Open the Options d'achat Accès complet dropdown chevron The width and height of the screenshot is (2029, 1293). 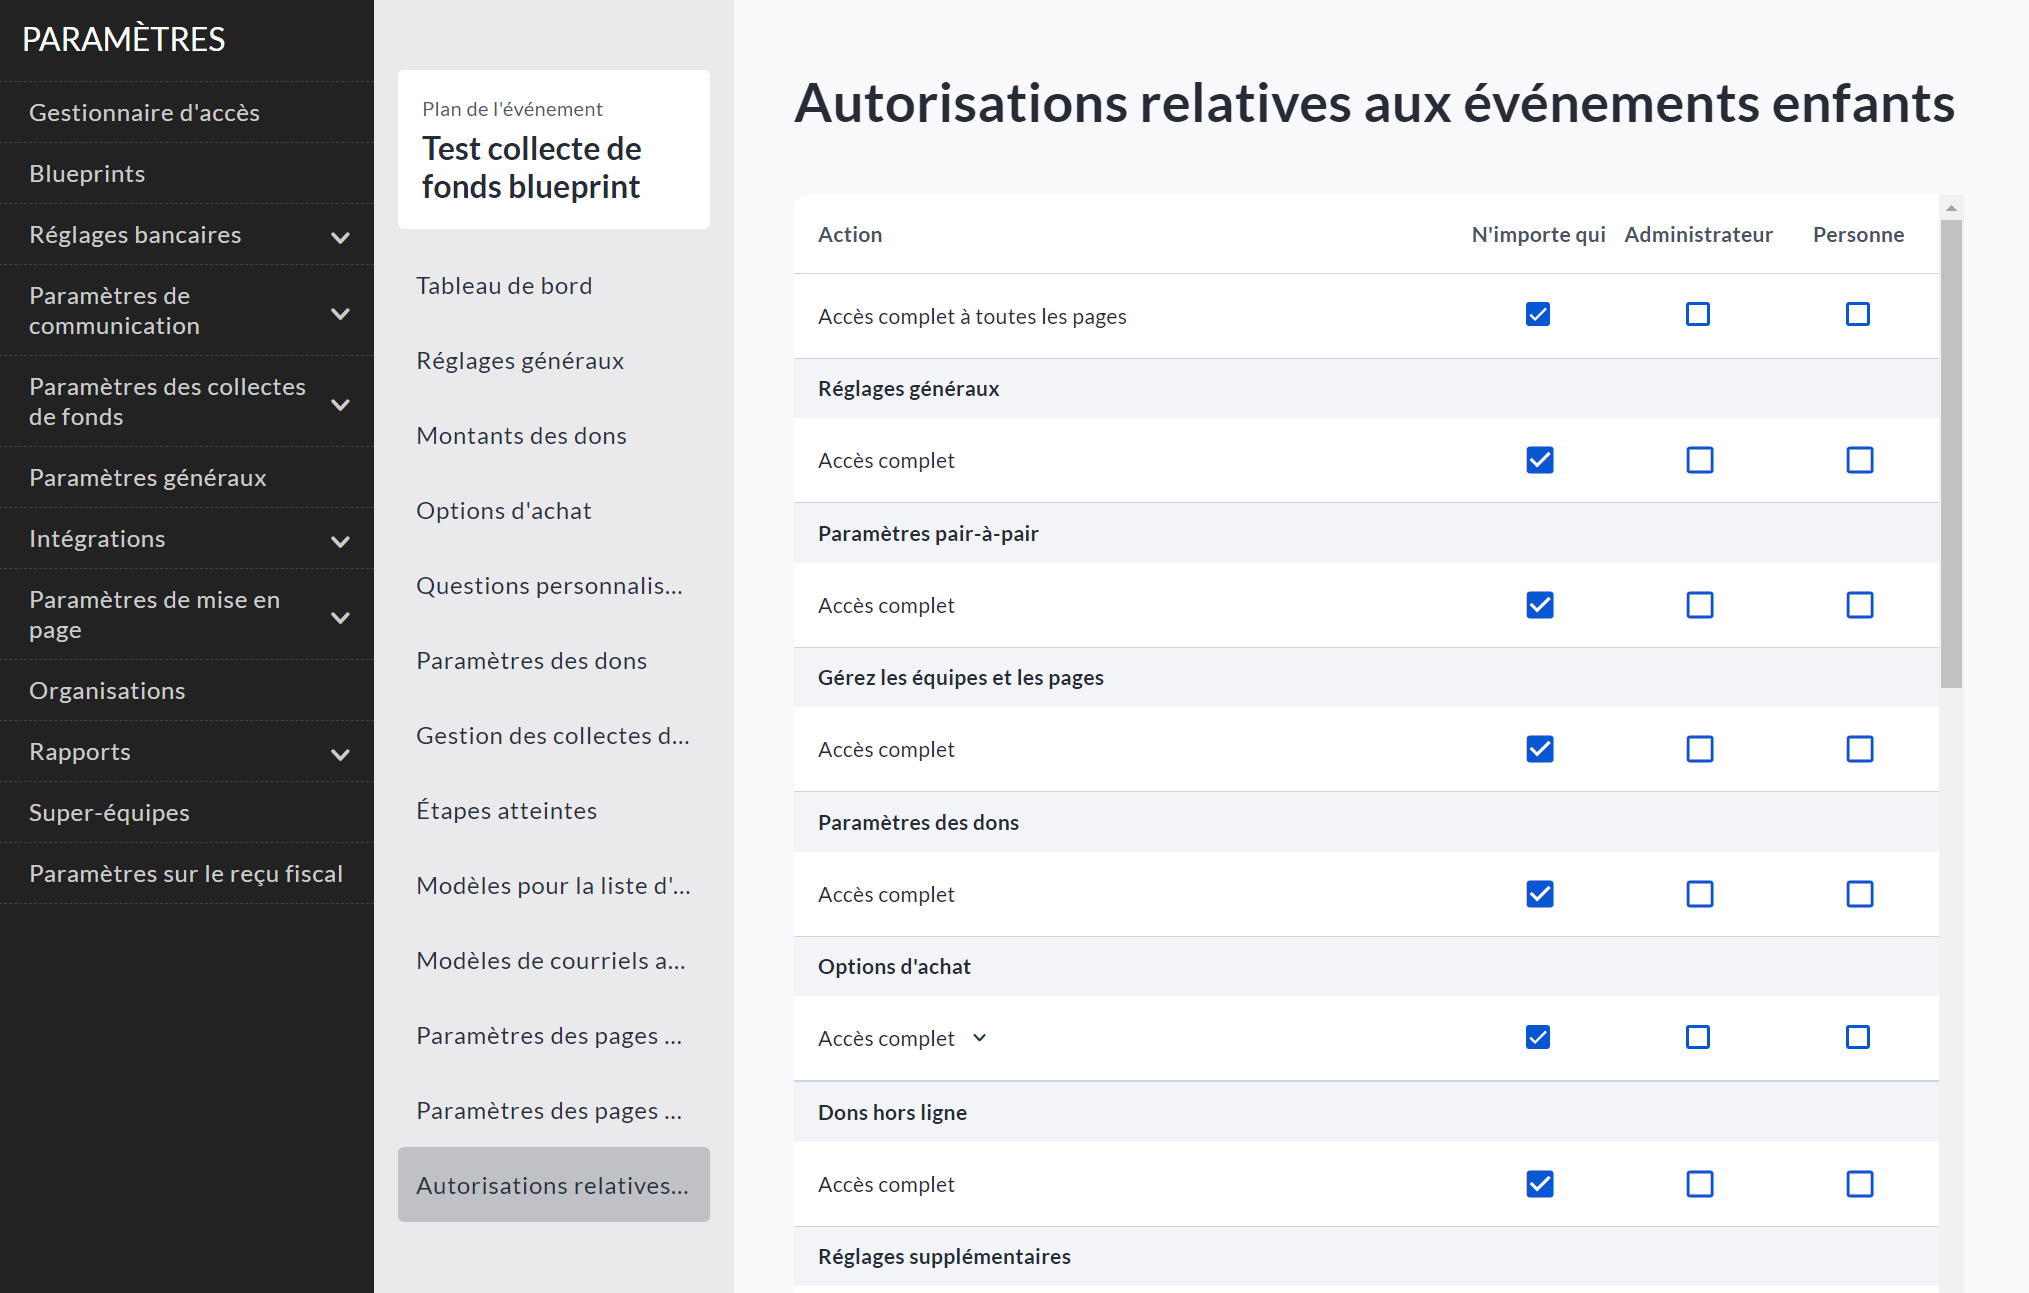pyautogui.click(x=979, y=1037)
